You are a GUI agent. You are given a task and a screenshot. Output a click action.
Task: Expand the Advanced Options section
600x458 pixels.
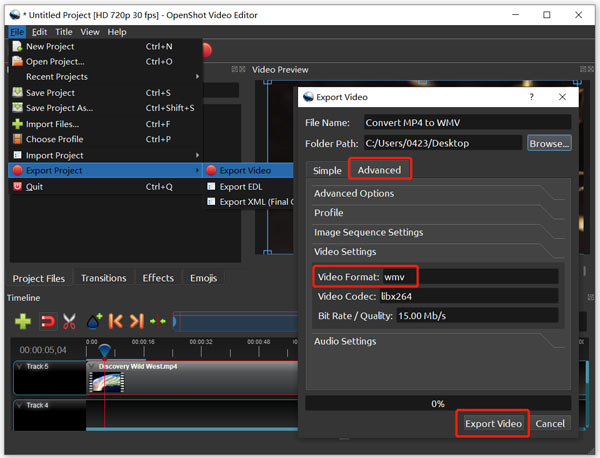(x=438, y=193)
